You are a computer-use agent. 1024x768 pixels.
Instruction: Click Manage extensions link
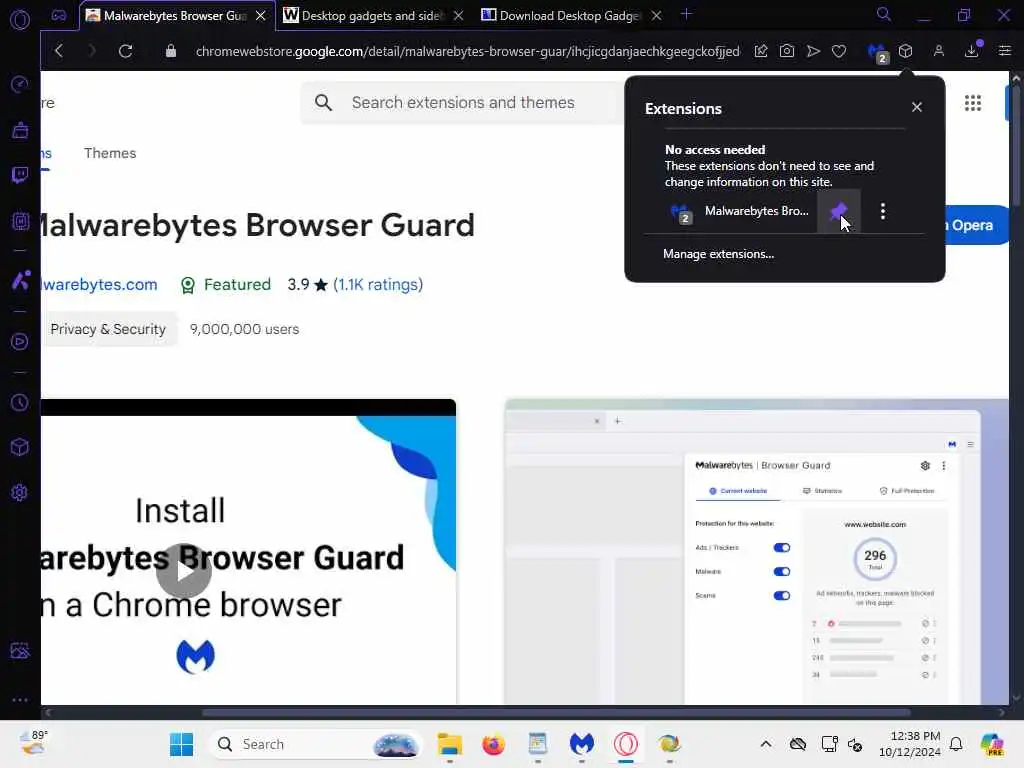click(718, 254)
